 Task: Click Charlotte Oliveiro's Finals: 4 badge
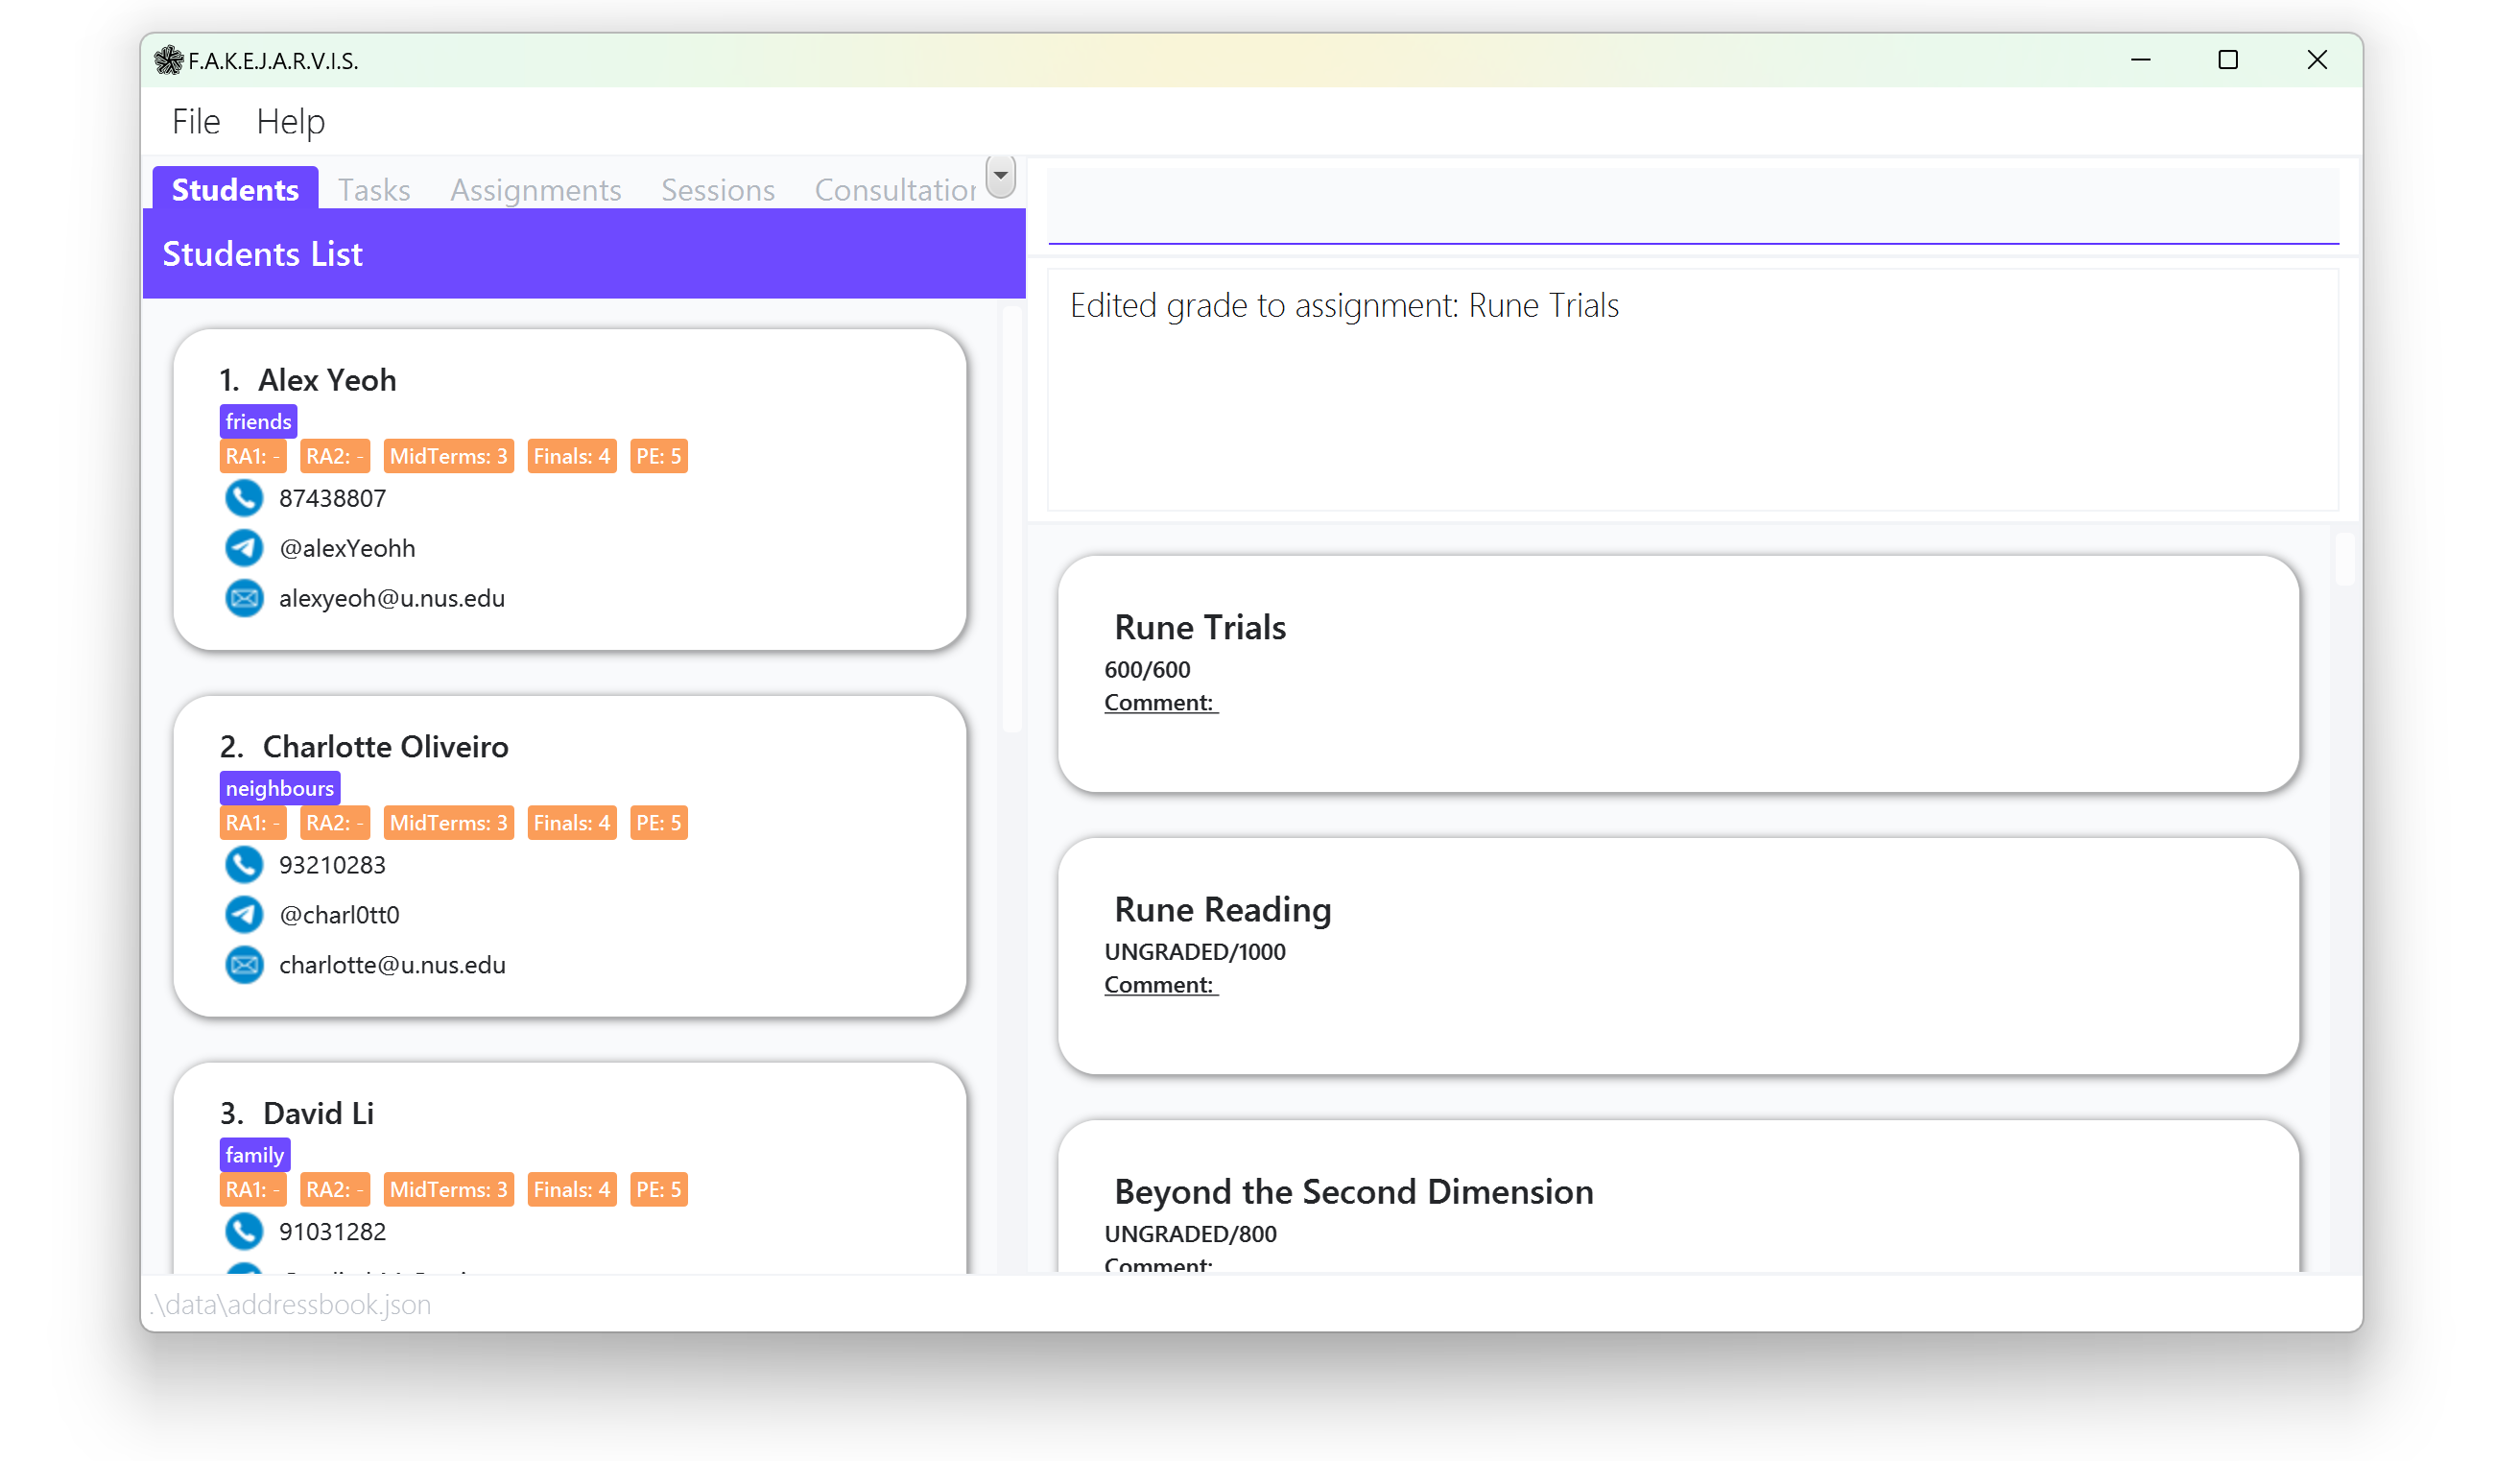[572, 824]
